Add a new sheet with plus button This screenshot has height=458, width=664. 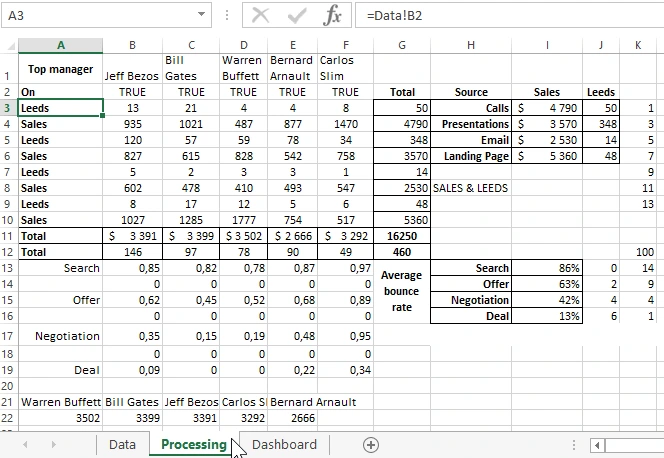pos(371,445)
